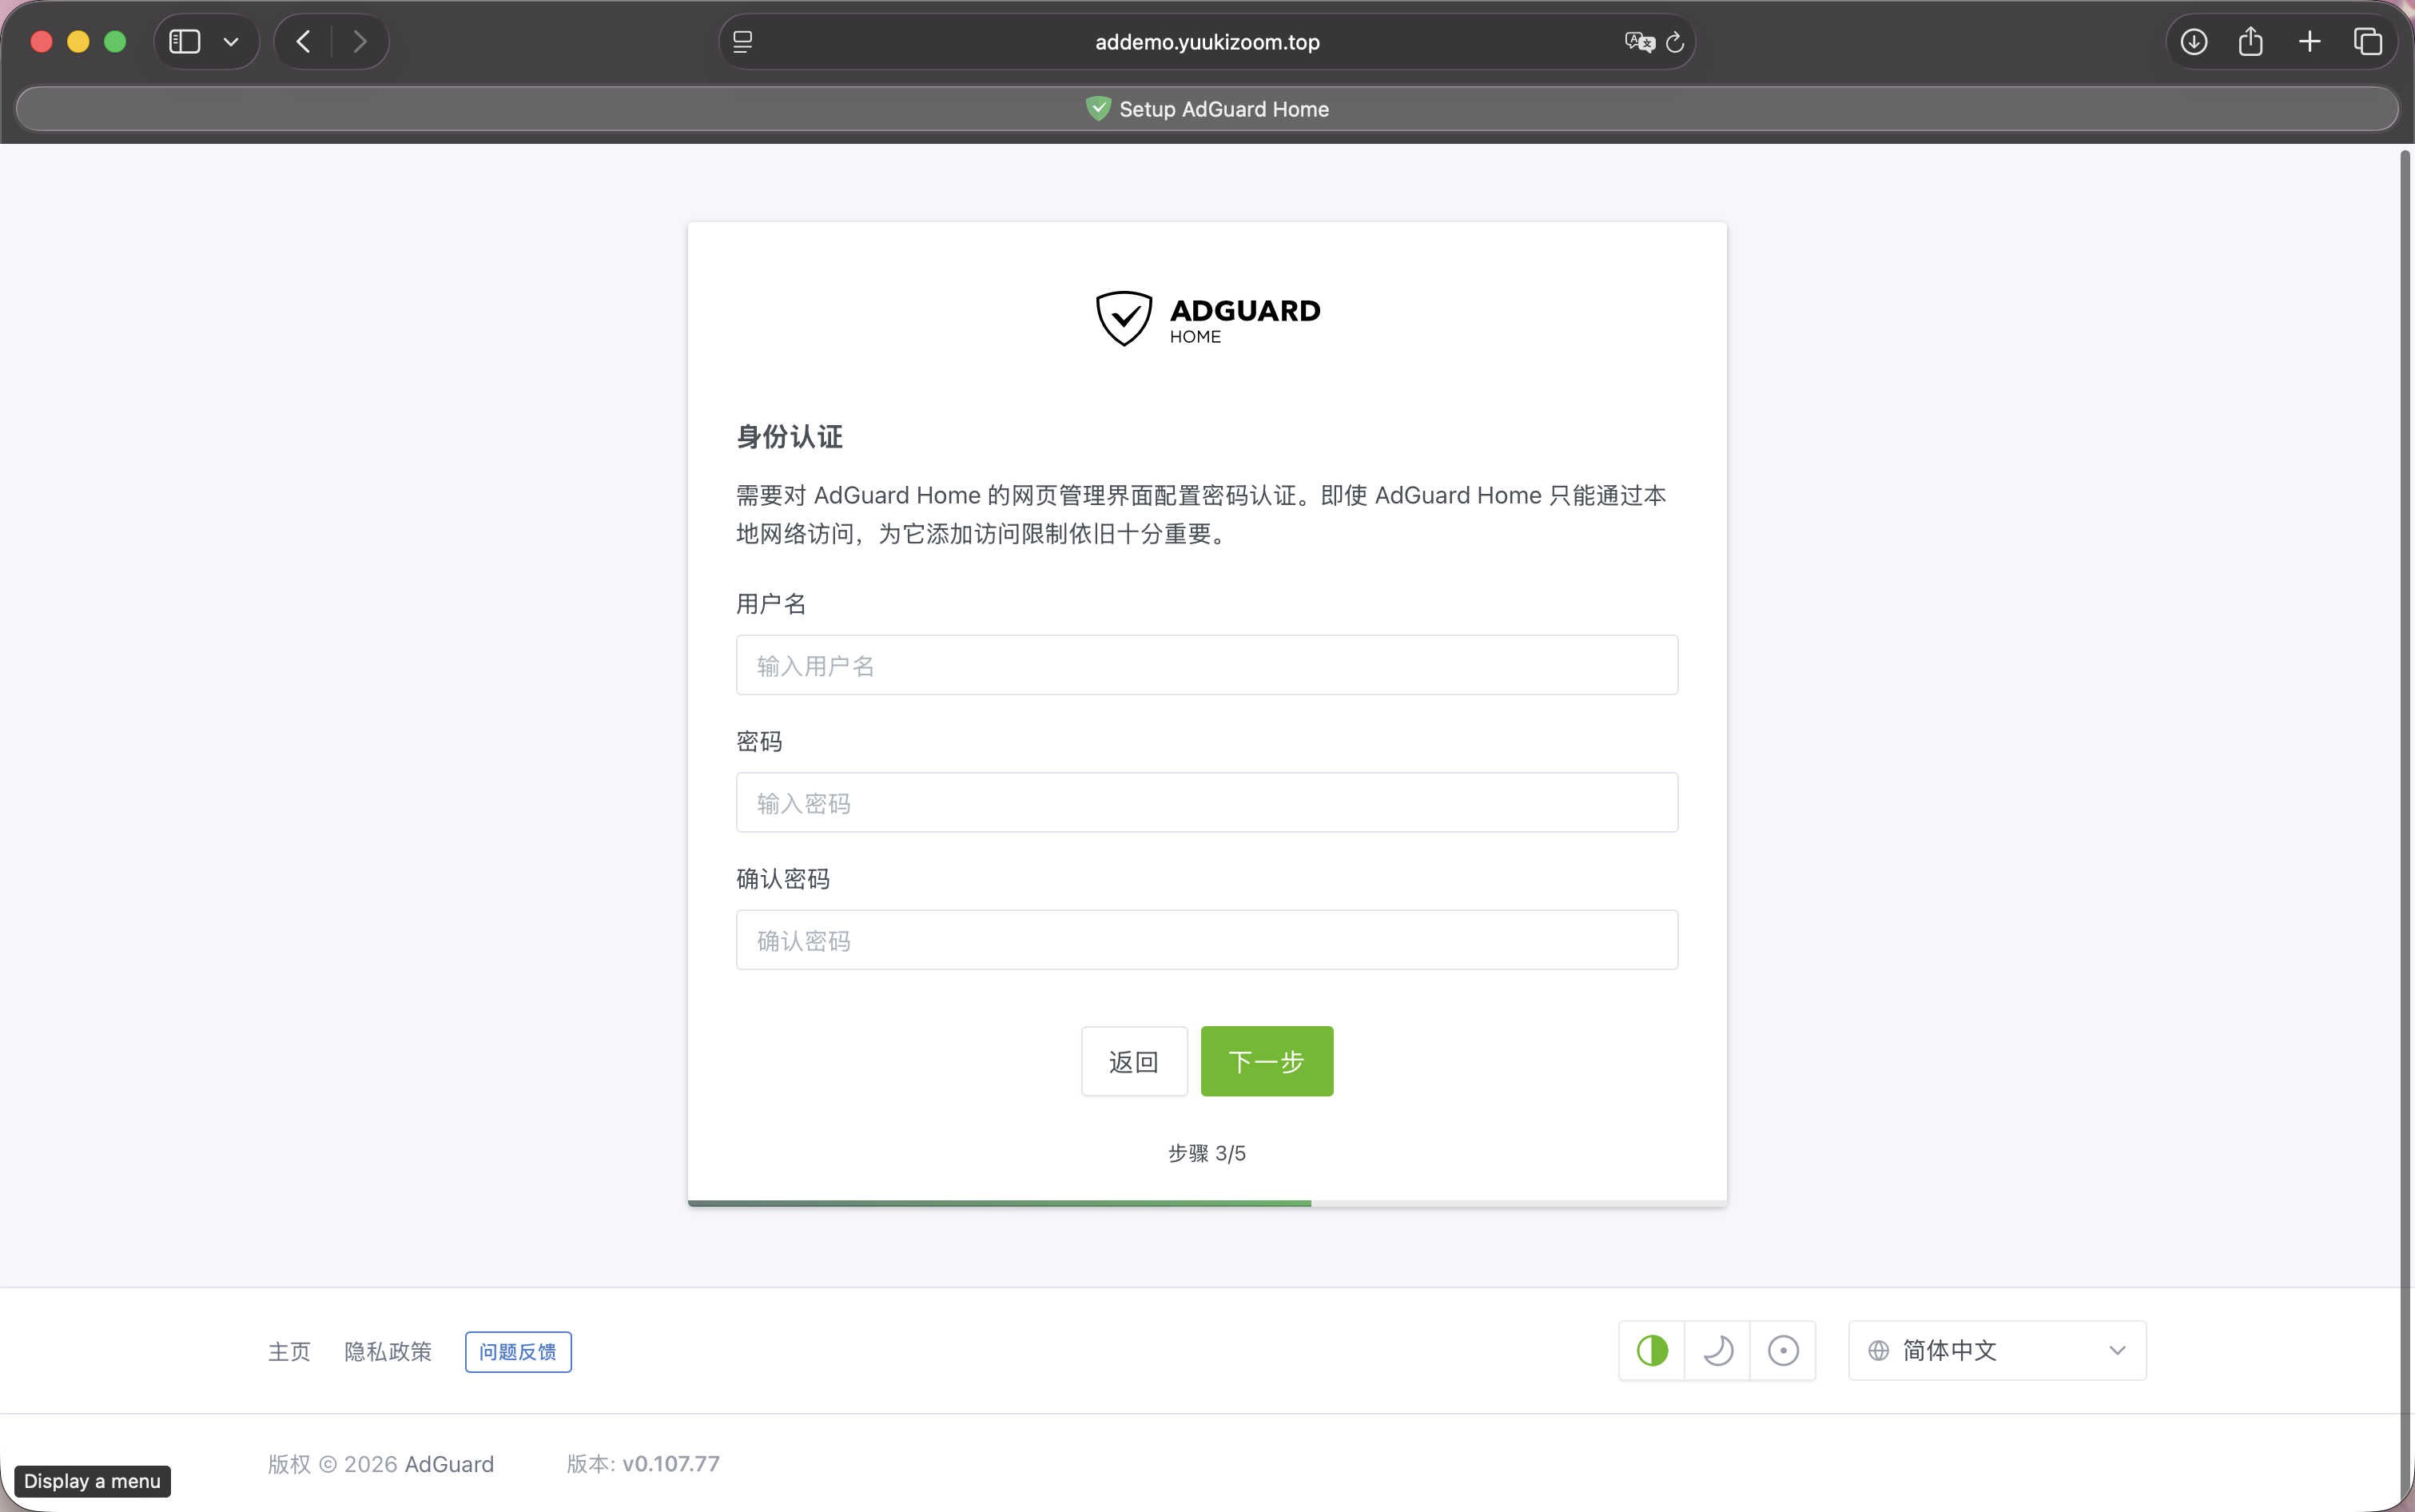
Task: Show tab overview icon
Action: click(x=2368, y=42)
